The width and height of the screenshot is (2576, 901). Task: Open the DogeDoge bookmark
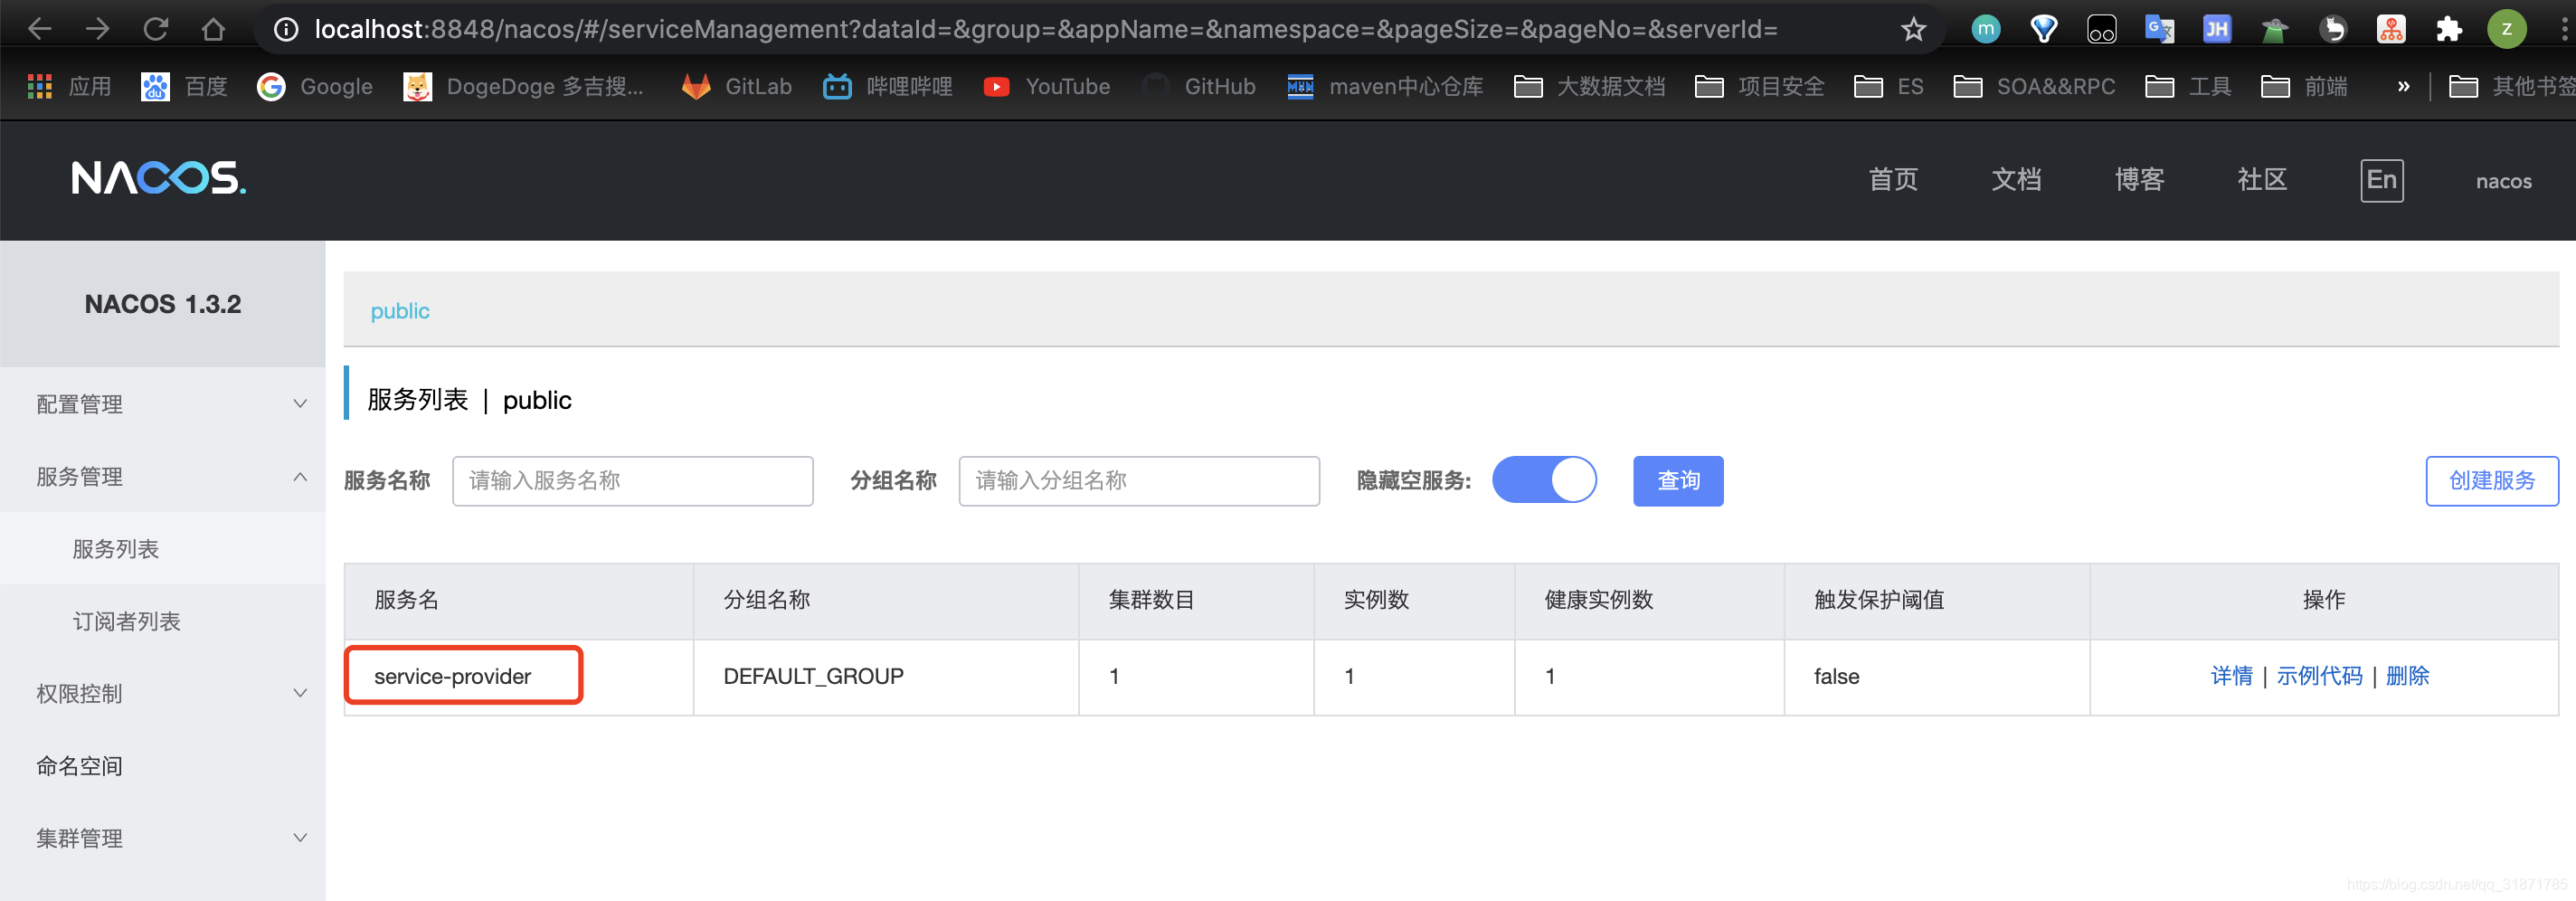(x=523, y=87)
